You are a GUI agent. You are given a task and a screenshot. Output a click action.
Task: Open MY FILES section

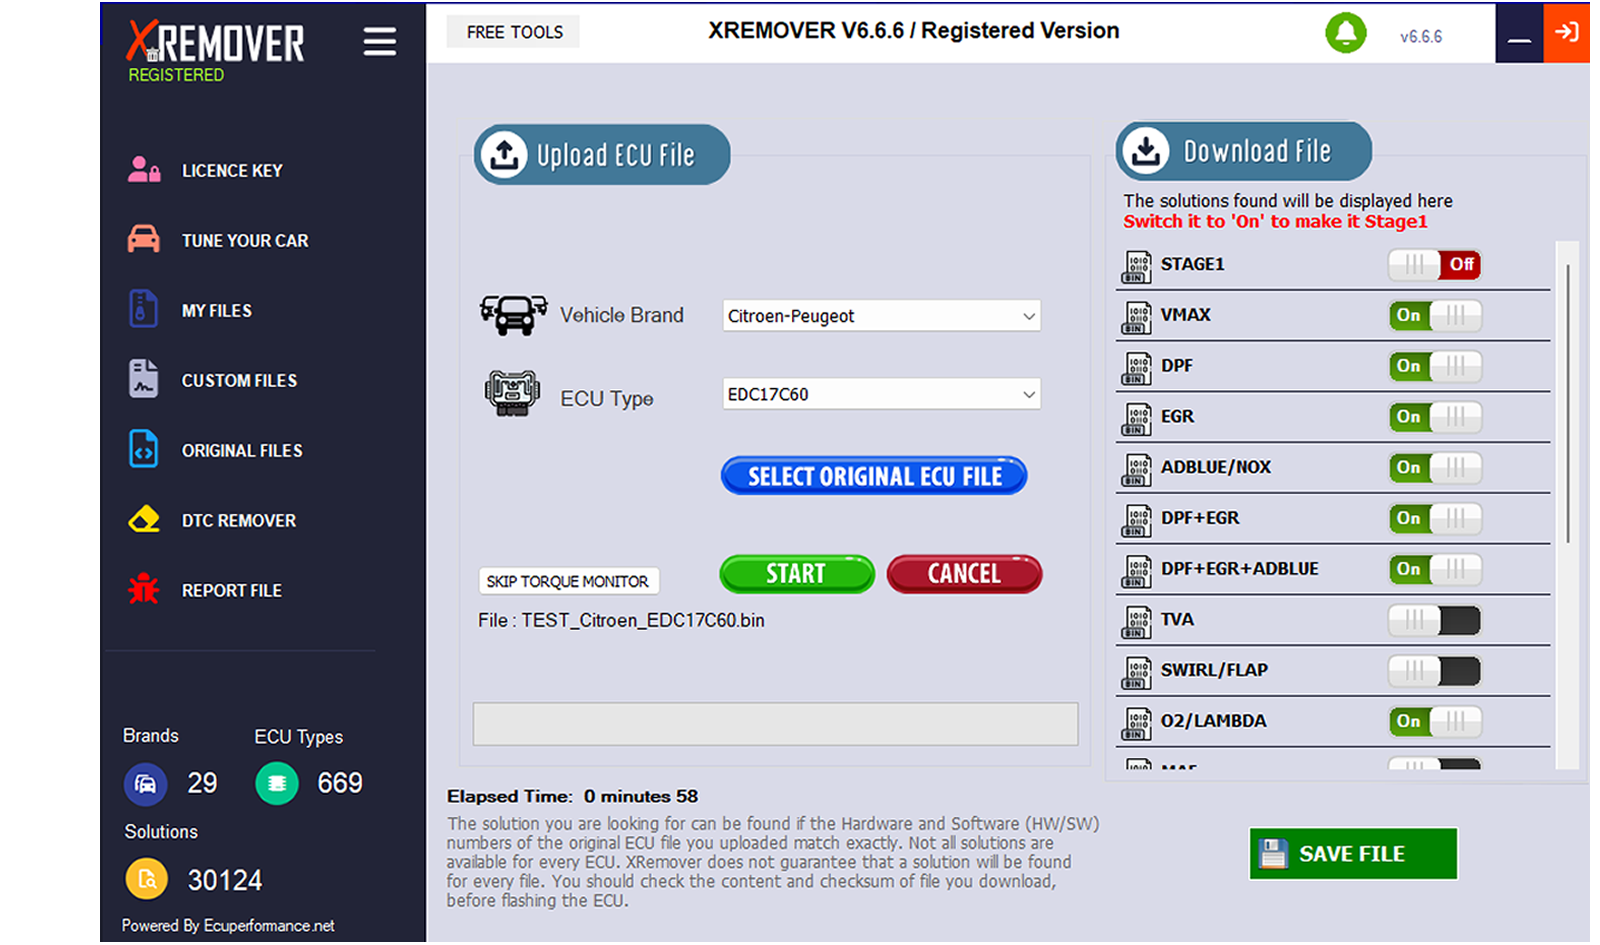[x=217, y=311]
